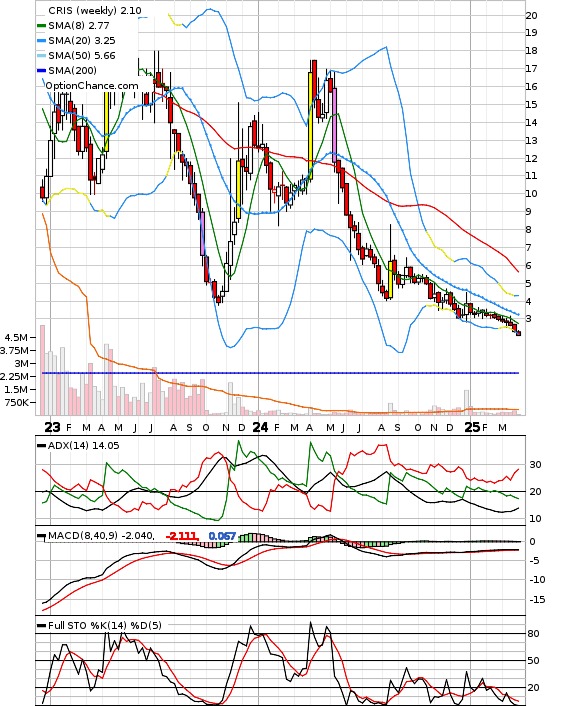Viewport: 566px width, 706px height.
Task: Click the light-blue SMA(50) legend swatch
Action: (41, 55)
